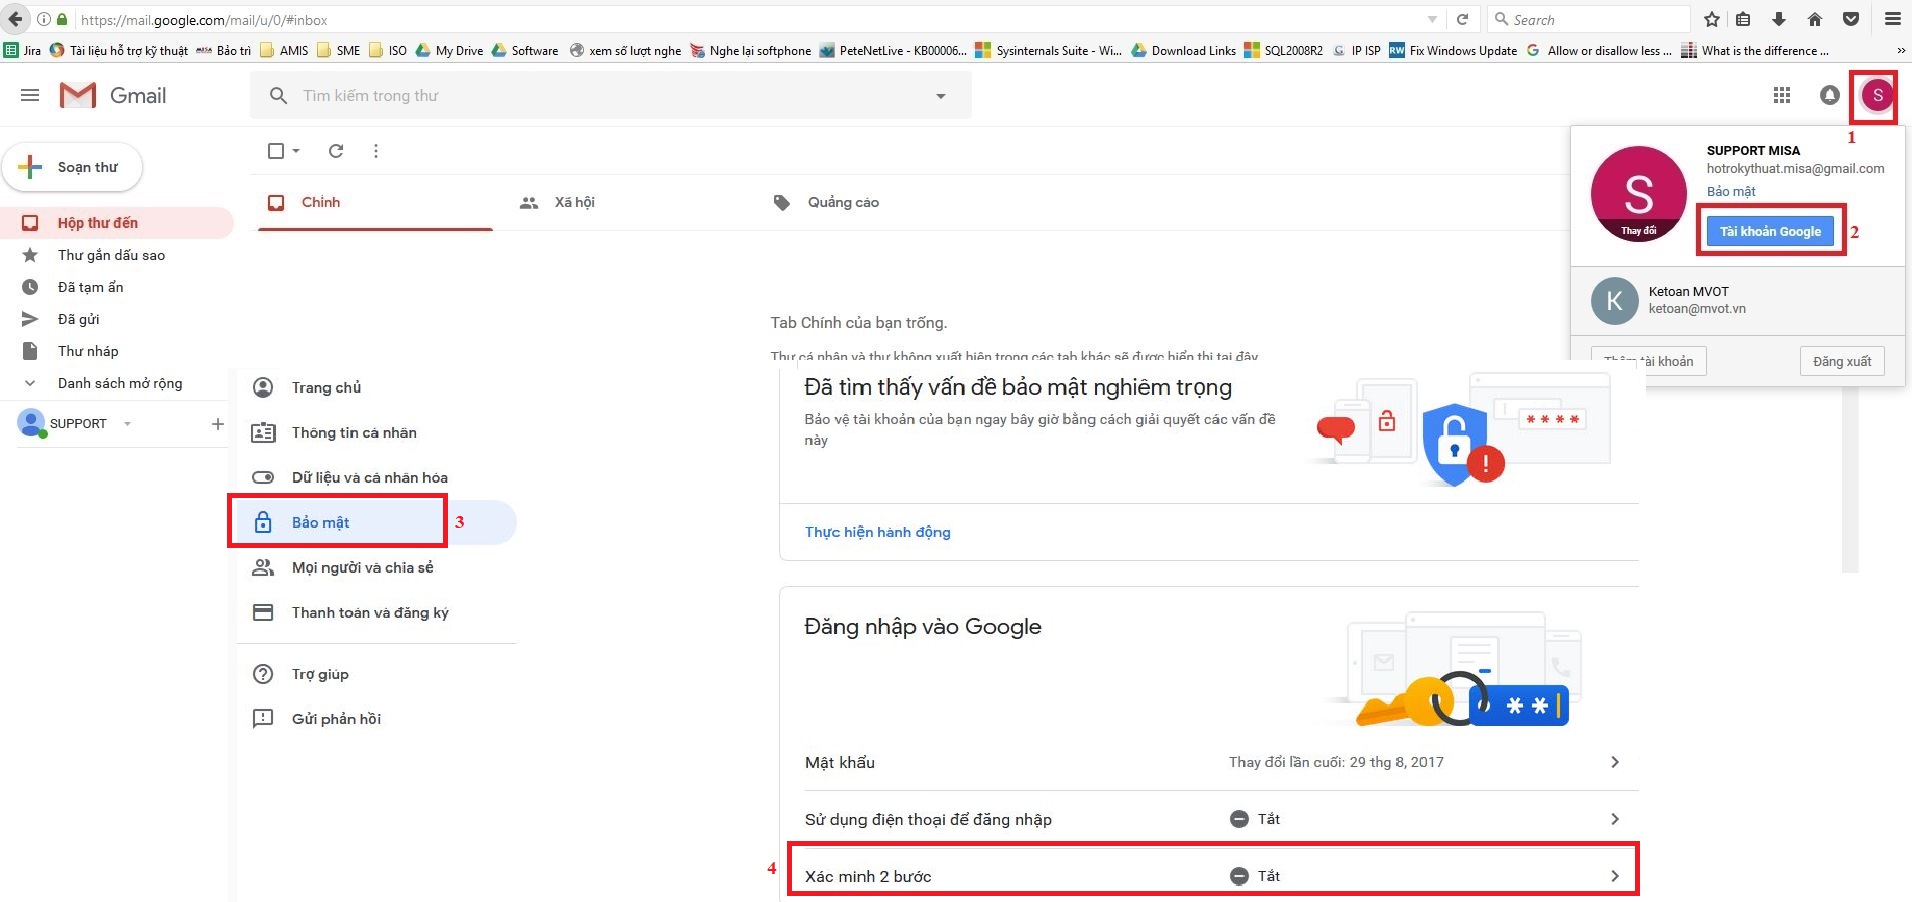This screenshot has height=902, width=1912.
Task: Click the Gmail logo
Action: click(112, 95)
